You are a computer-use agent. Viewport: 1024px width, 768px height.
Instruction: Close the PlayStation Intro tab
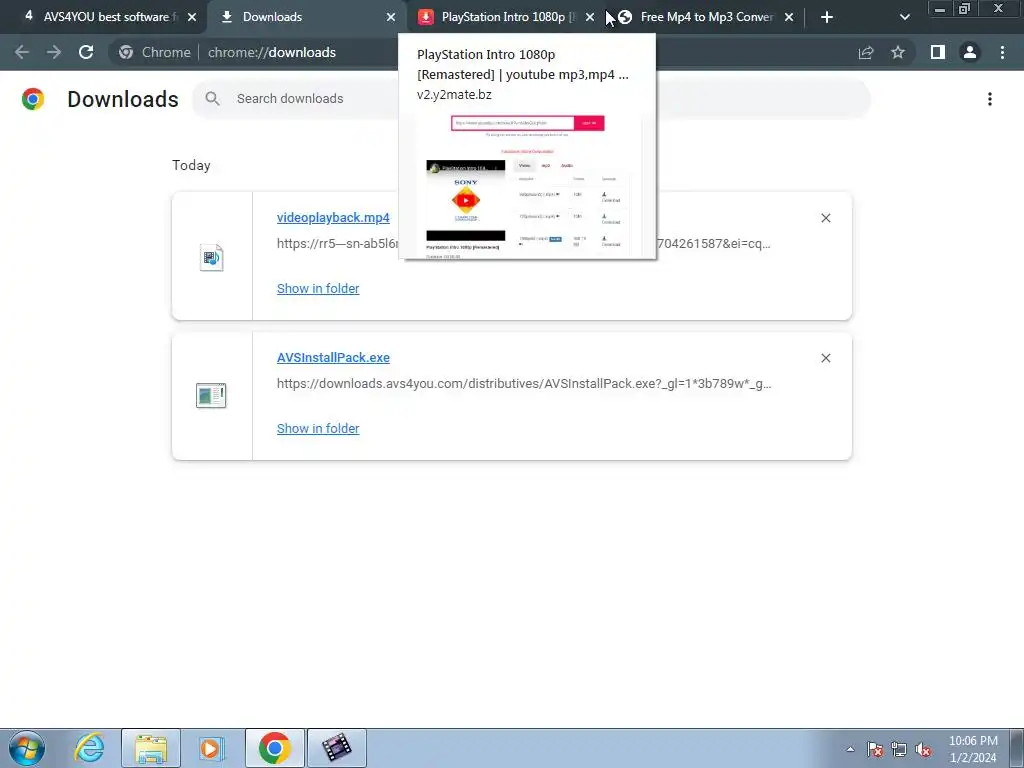pos(590,18)
